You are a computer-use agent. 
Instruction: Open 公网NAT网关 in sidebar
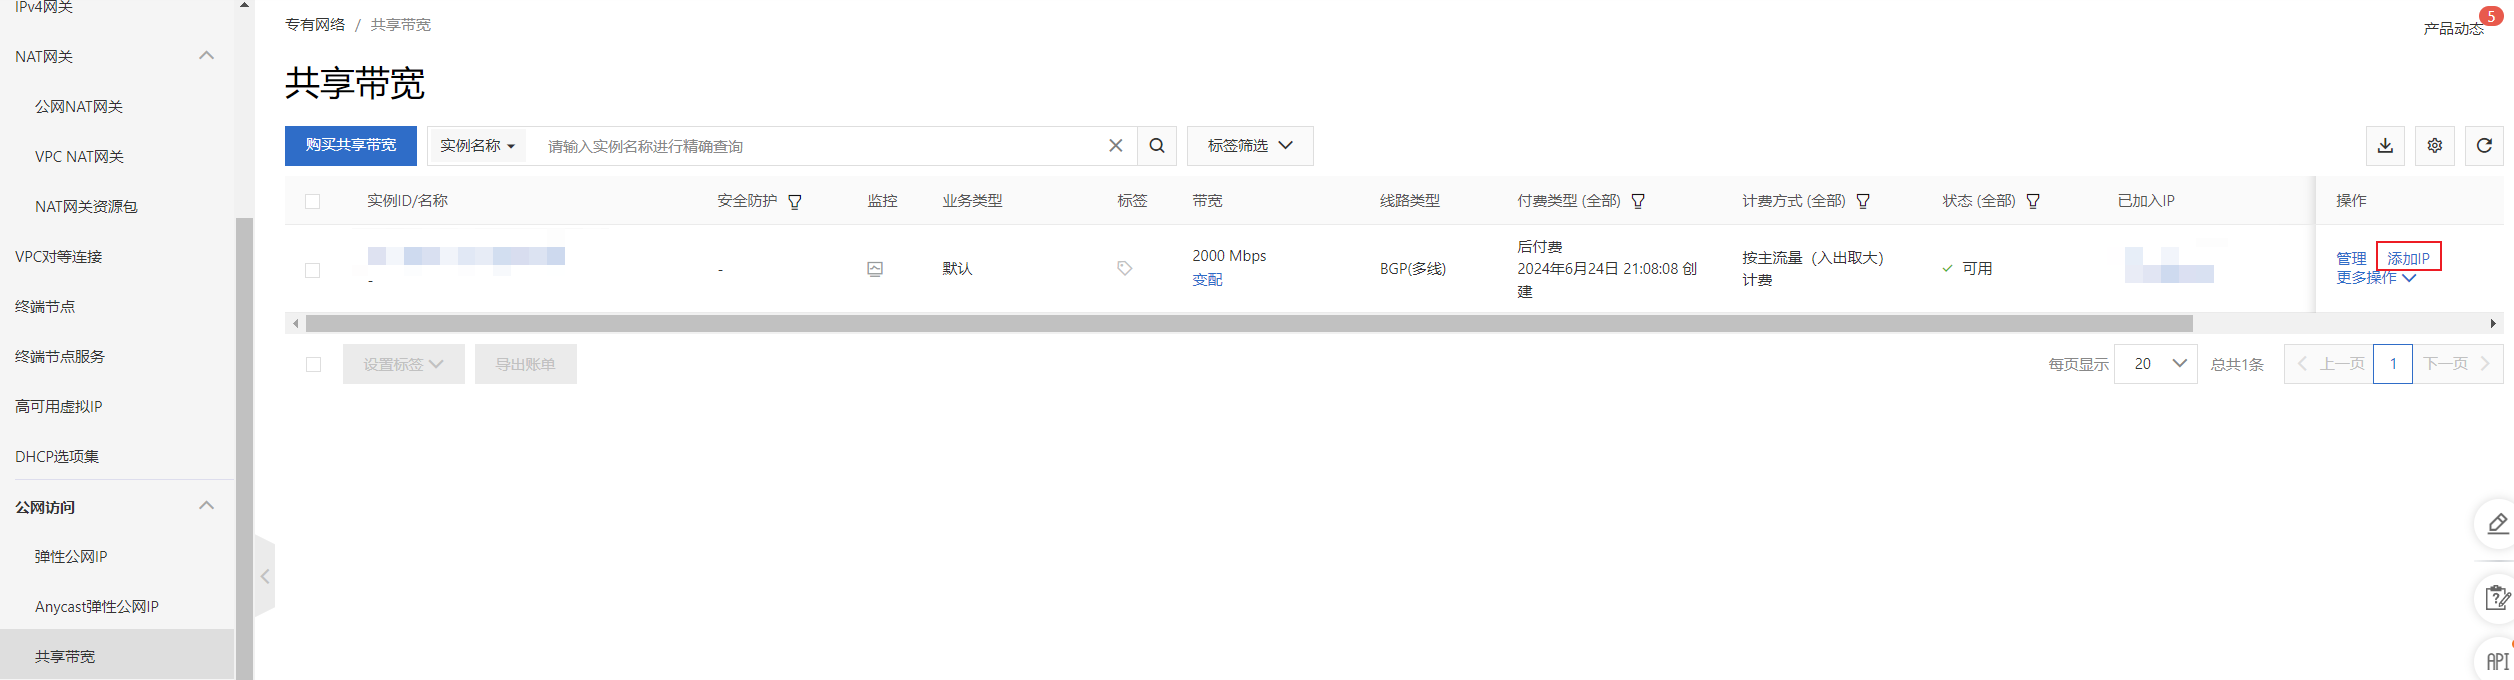79,107
